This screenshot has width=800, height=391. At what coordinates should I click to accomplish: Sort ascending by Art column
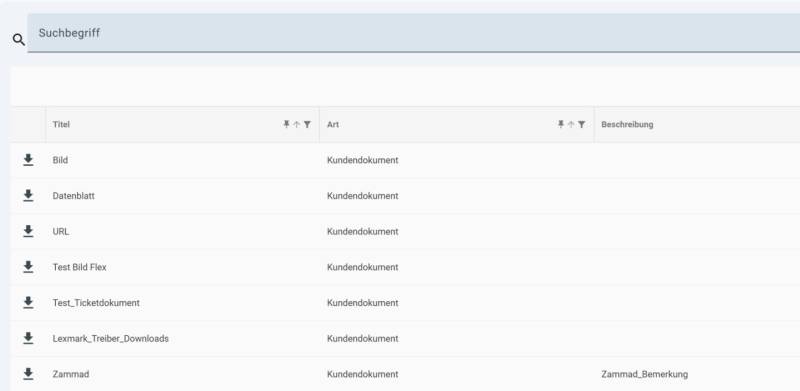571,124
